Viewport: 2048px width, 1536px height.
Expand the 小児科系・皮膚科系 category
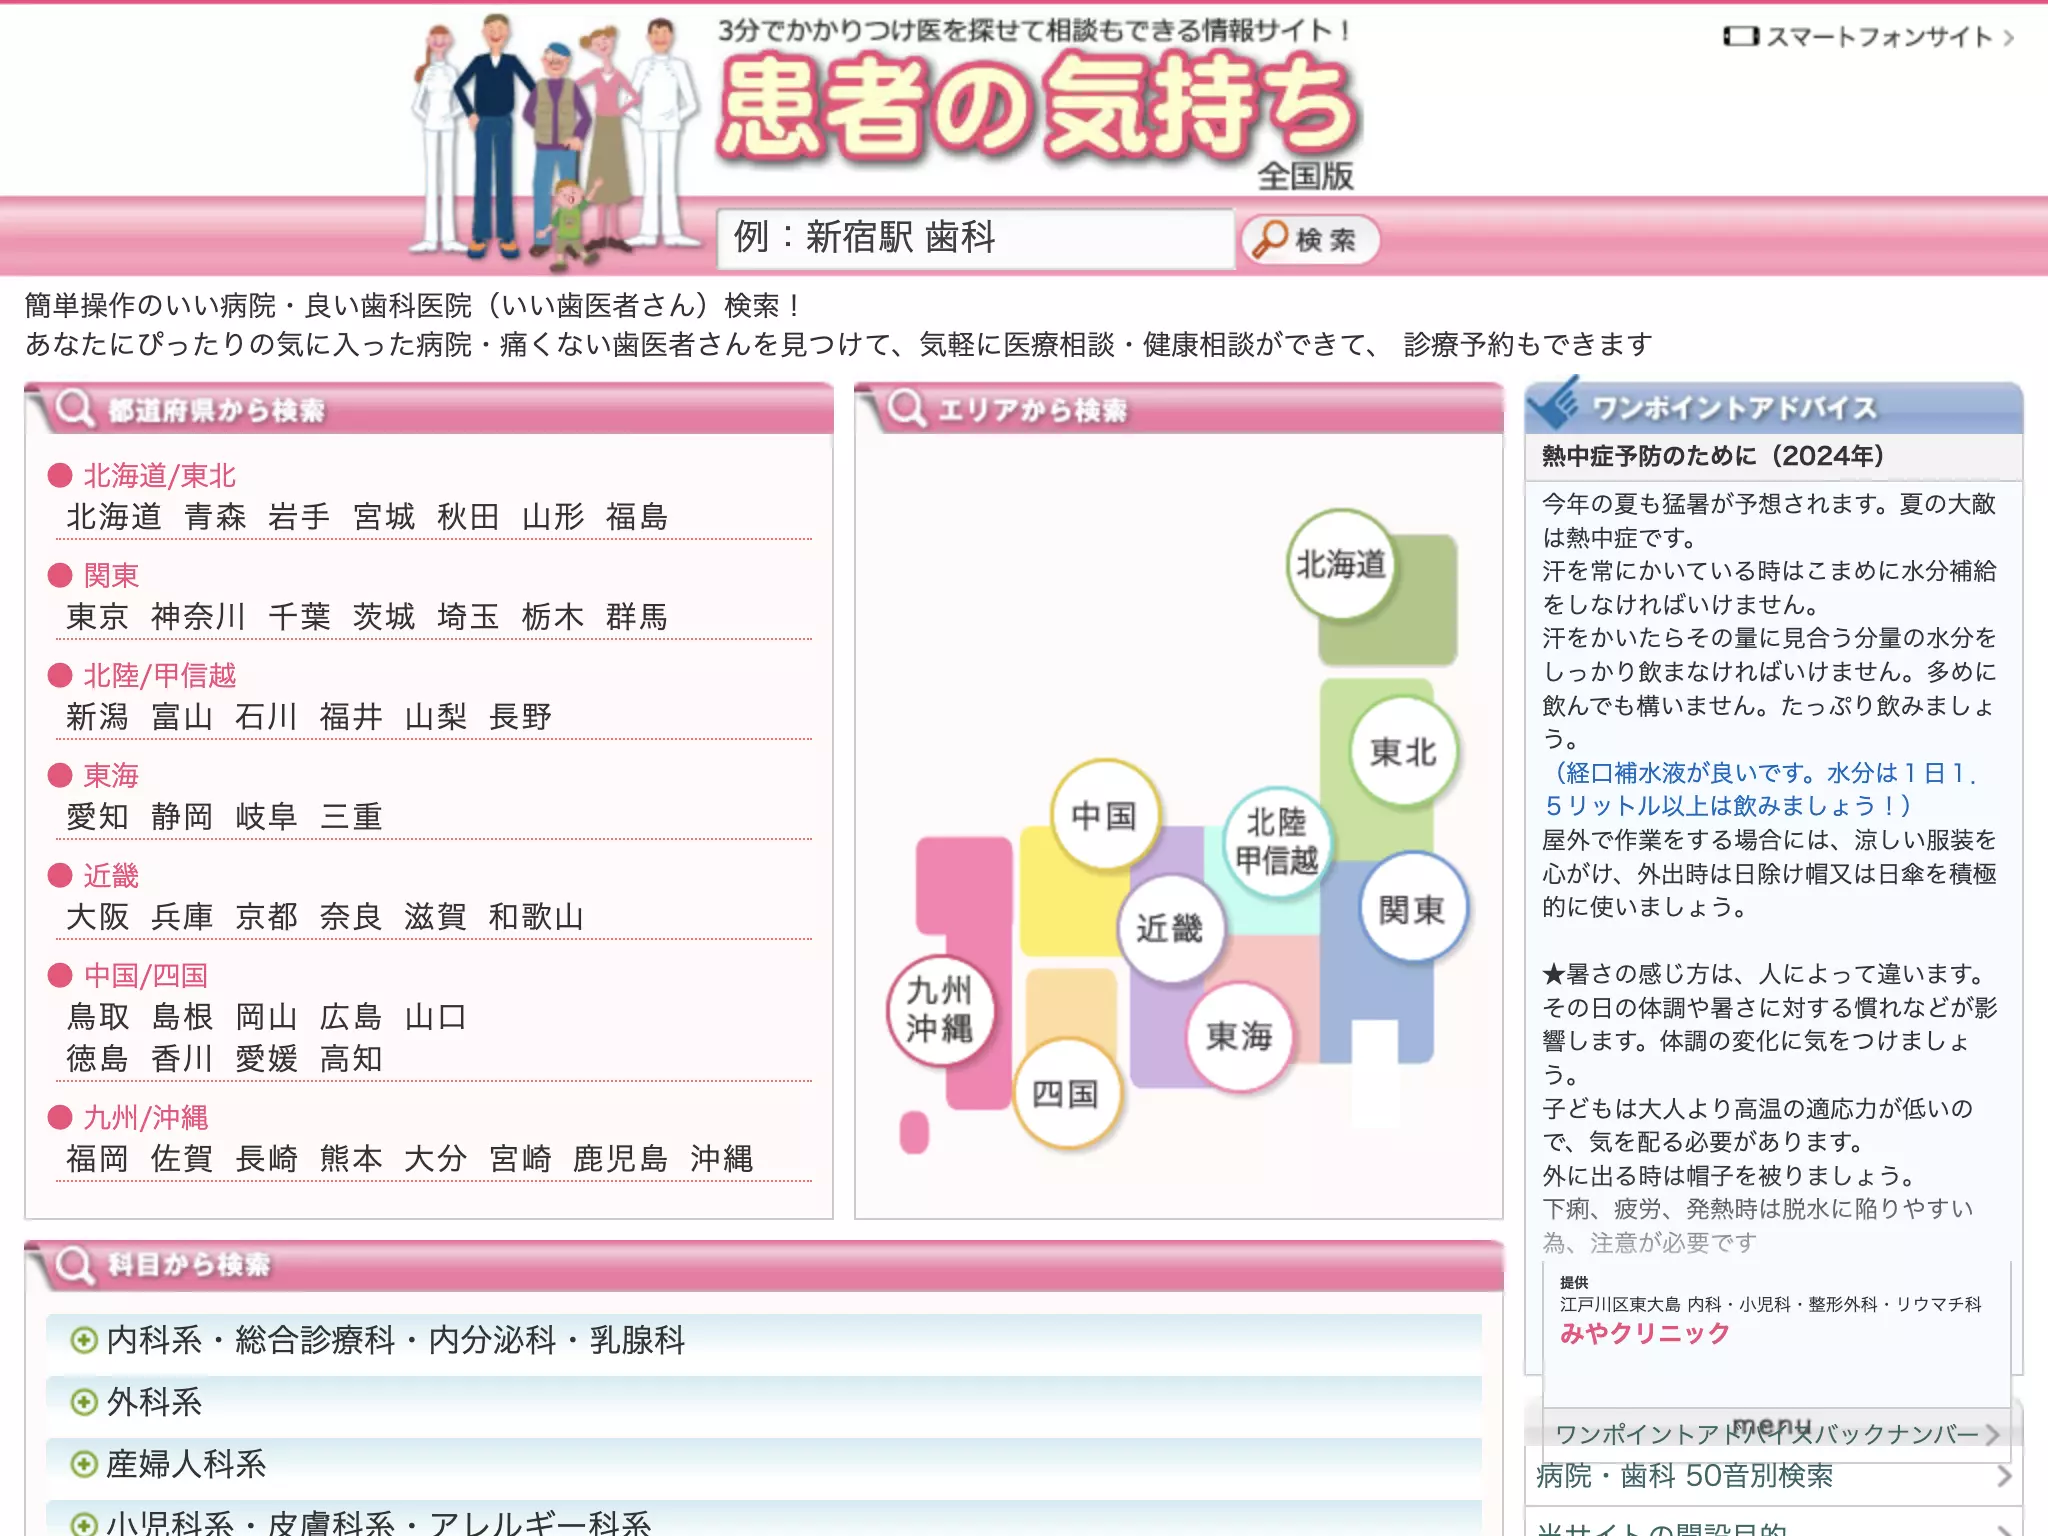[764, 1520]
